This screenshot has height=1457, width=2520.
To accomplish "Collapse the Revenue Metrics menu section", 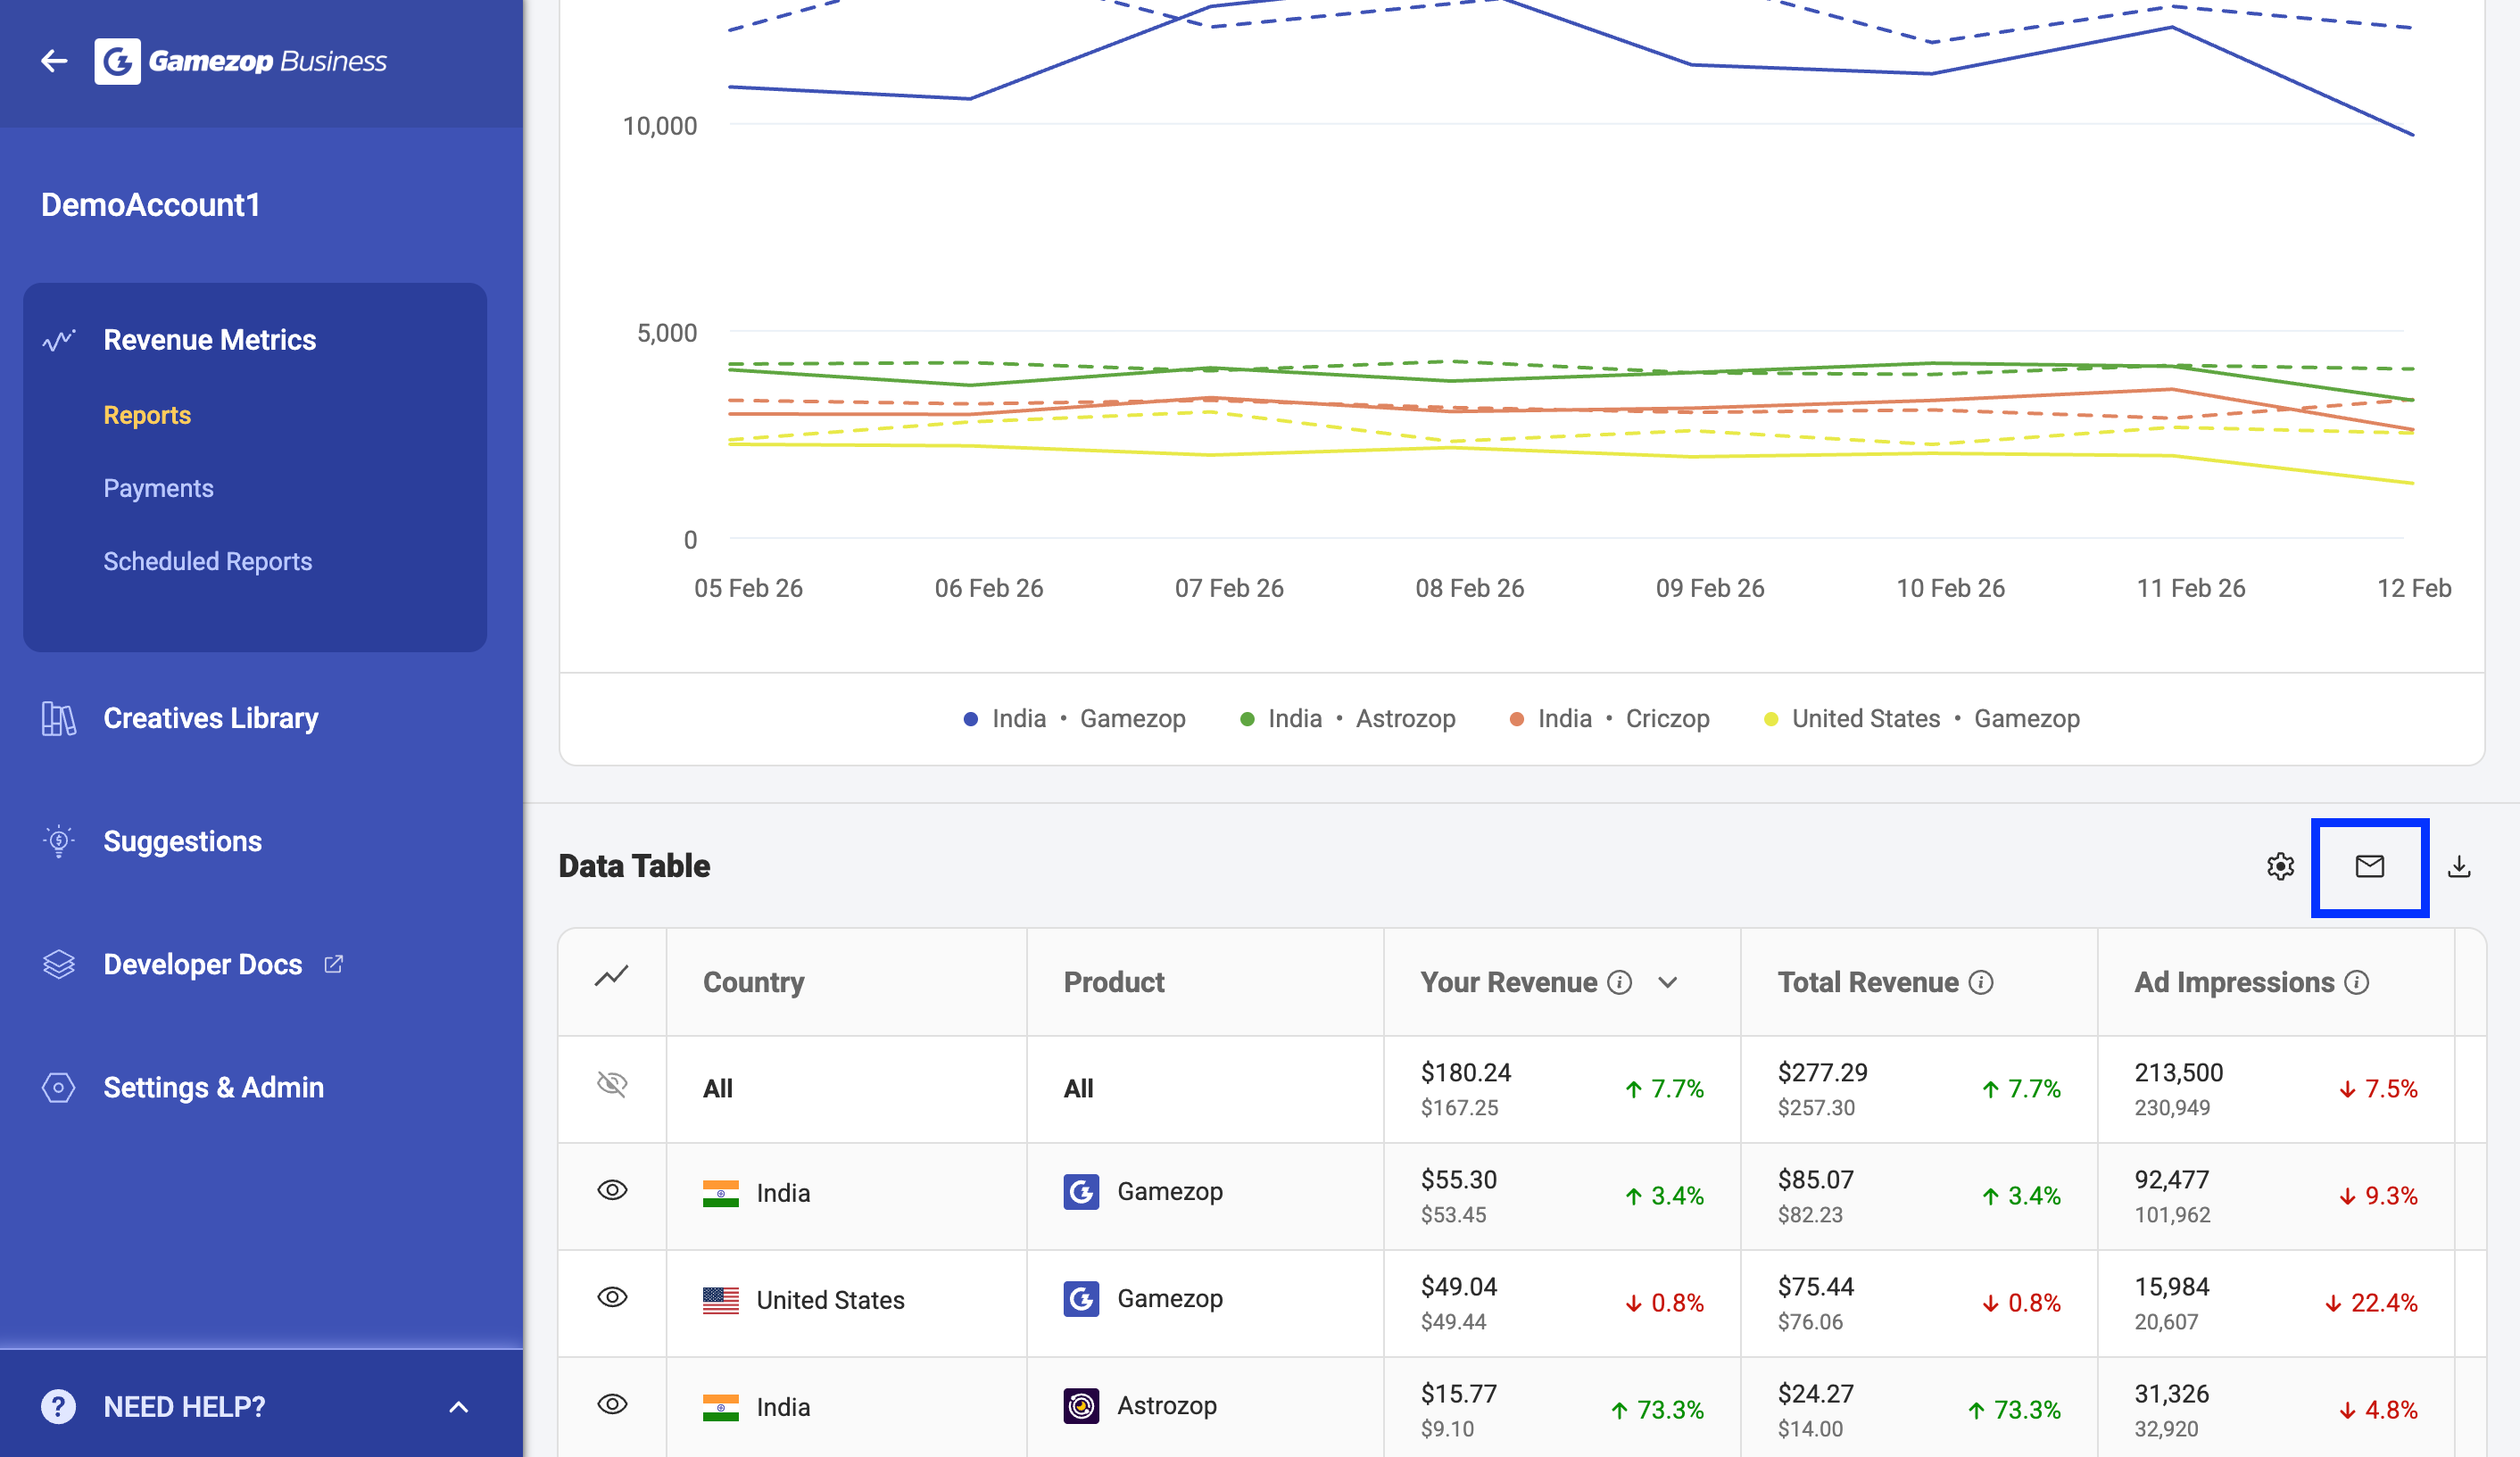I will pyautogui.click(x=209, y=340).
